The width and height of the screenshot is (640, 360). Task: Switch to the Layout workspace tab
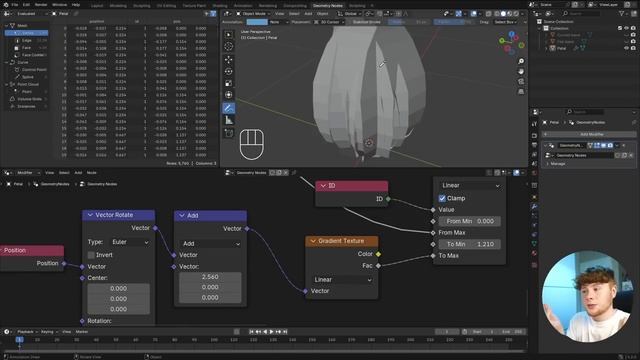coord(97,6)
